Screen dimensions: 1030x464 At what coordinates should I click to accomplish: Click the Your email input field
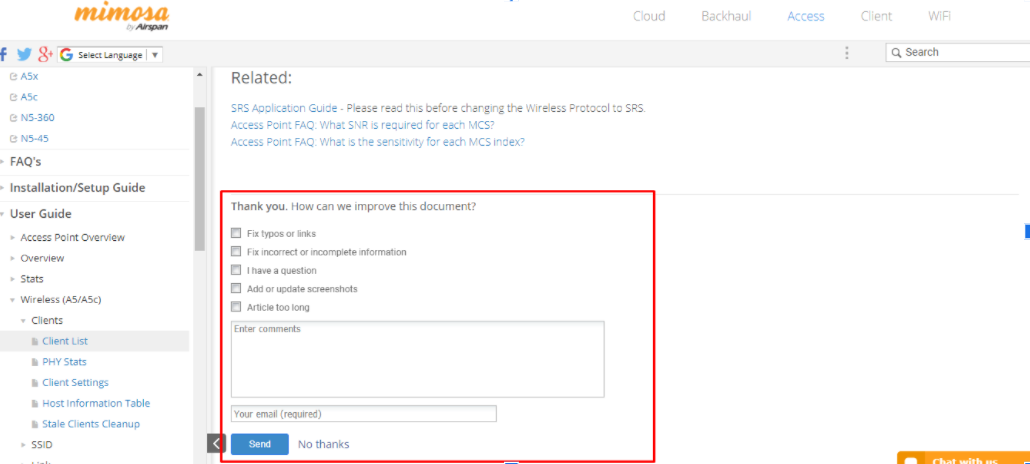click(363, 413)
